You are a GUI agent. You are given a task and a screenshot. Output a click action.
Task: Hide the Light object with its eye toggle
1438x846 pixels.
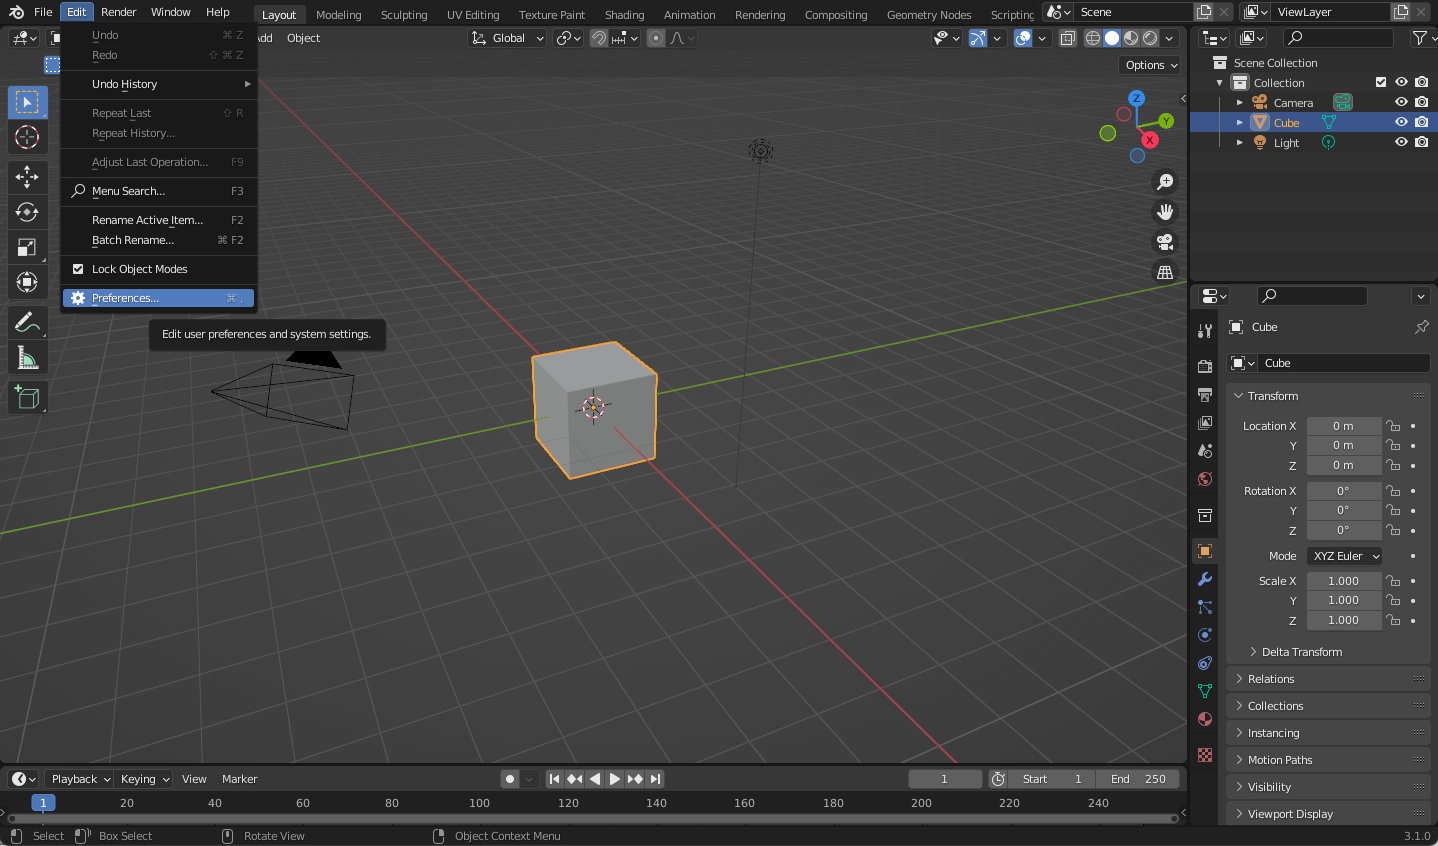(x=1401, y=142)
